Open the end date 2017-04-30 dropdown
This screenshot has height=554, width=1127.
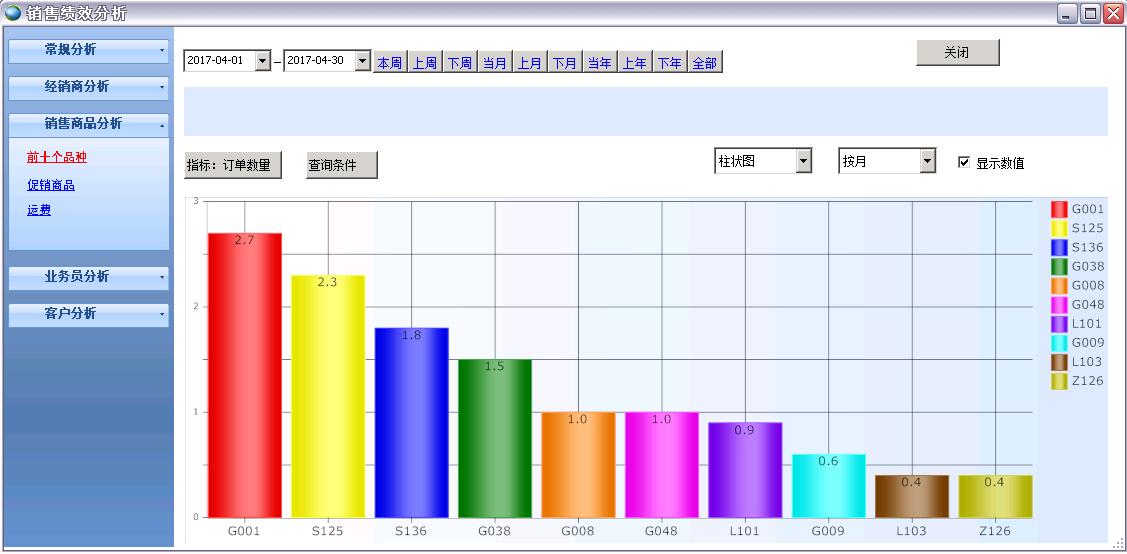tap(362, 61)
